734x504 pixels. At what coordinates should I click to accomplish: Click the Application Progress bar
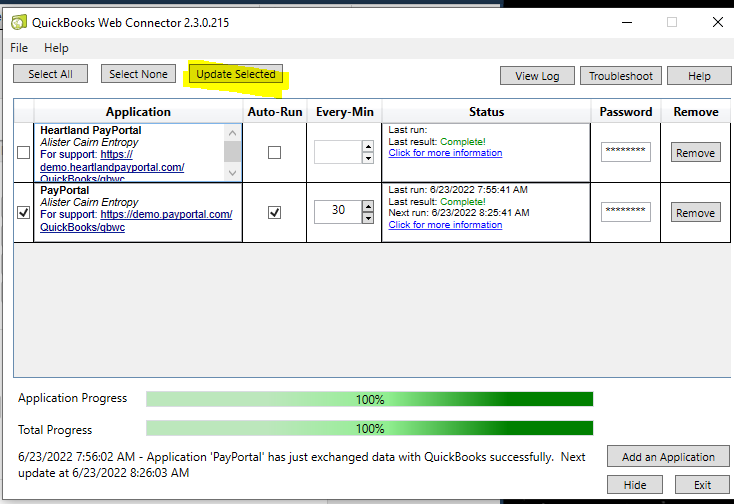[369, 399]
